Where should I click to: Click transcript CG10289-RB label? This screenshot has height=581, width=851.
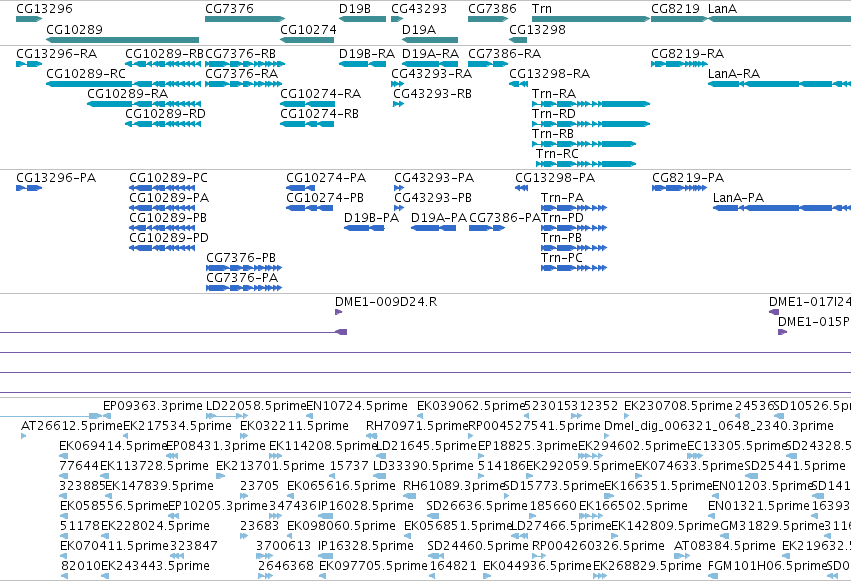pos(164,54)
